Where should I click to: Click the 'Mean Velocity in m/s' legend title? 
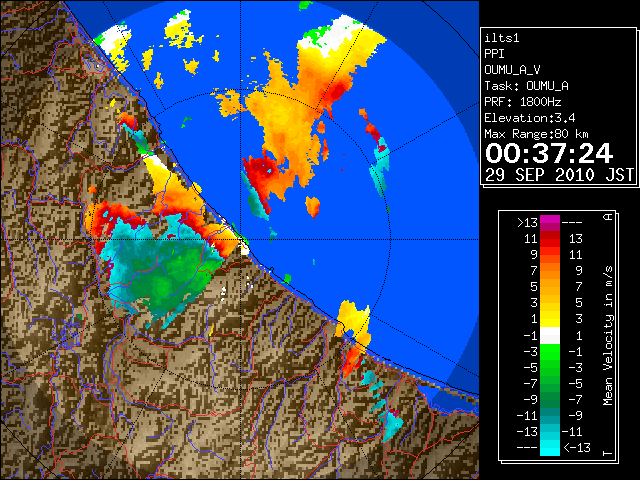coord(608,336)
